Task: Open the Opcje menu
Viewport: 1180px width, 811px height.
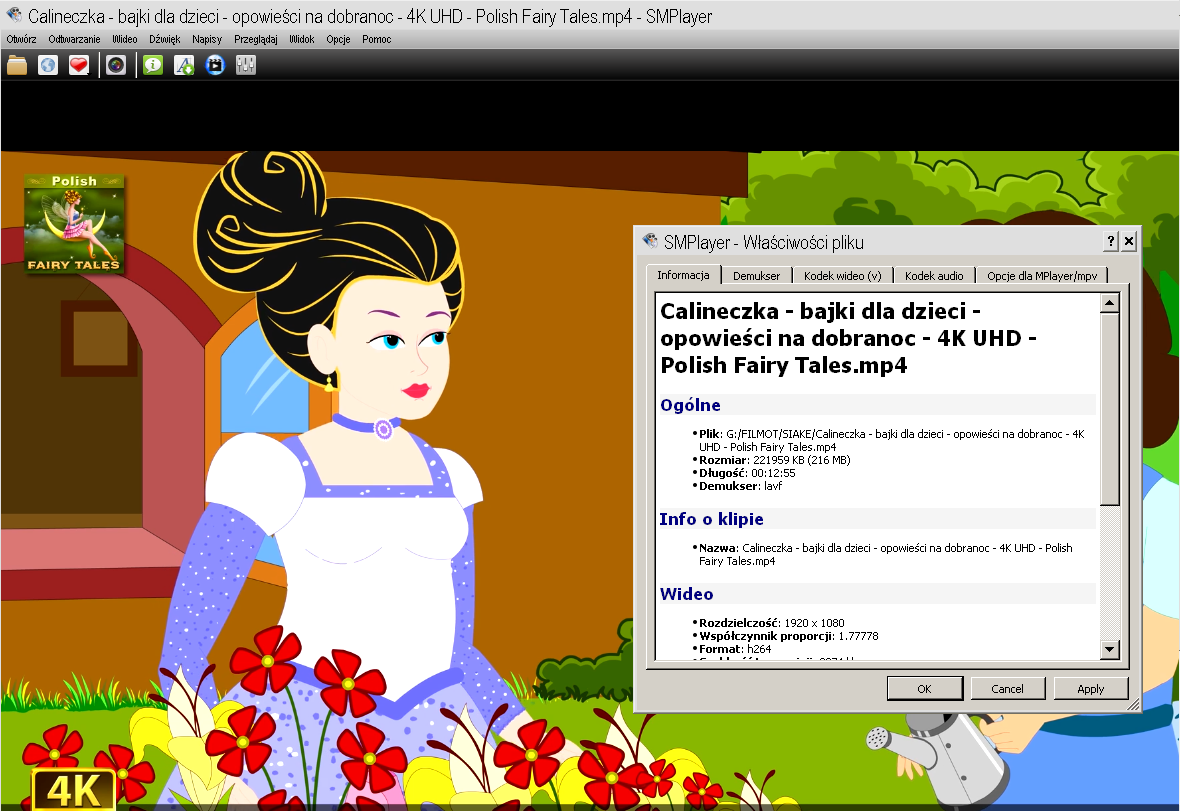Action: (x=339, y=39)
